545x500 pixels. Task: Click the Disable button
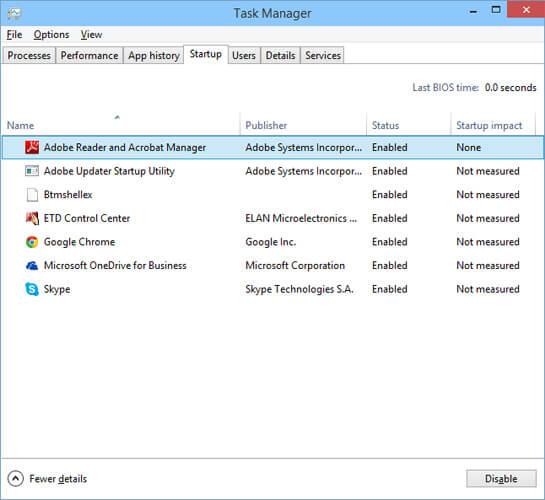tap(501, 479)
